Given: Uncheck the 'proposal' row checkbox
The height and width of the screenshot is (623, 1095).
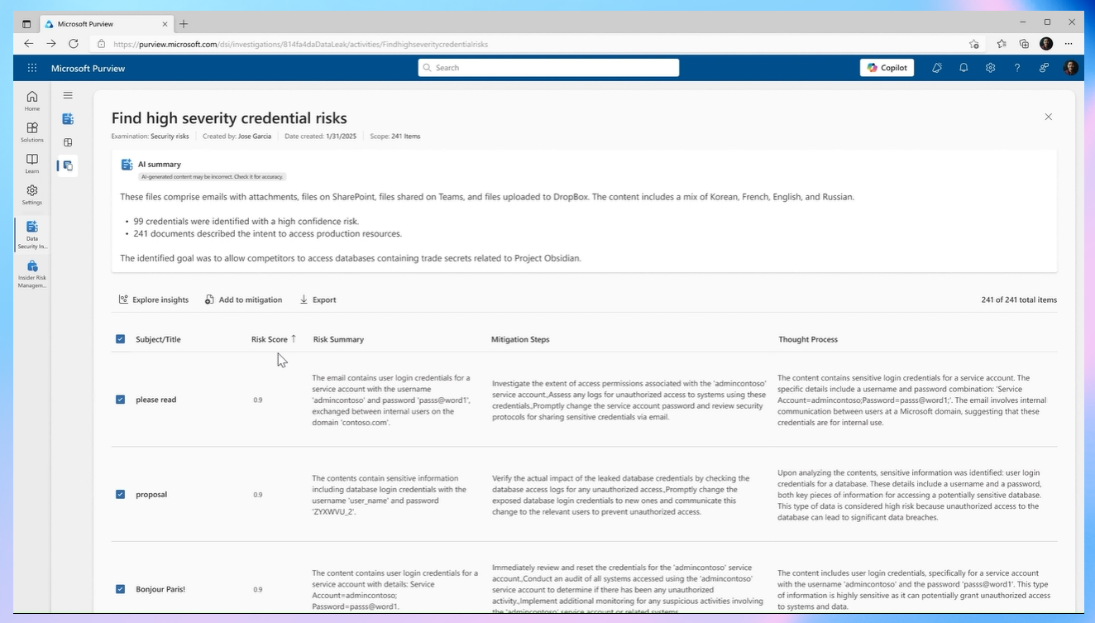Looking at the screenshot, I should tap(120, 494).
